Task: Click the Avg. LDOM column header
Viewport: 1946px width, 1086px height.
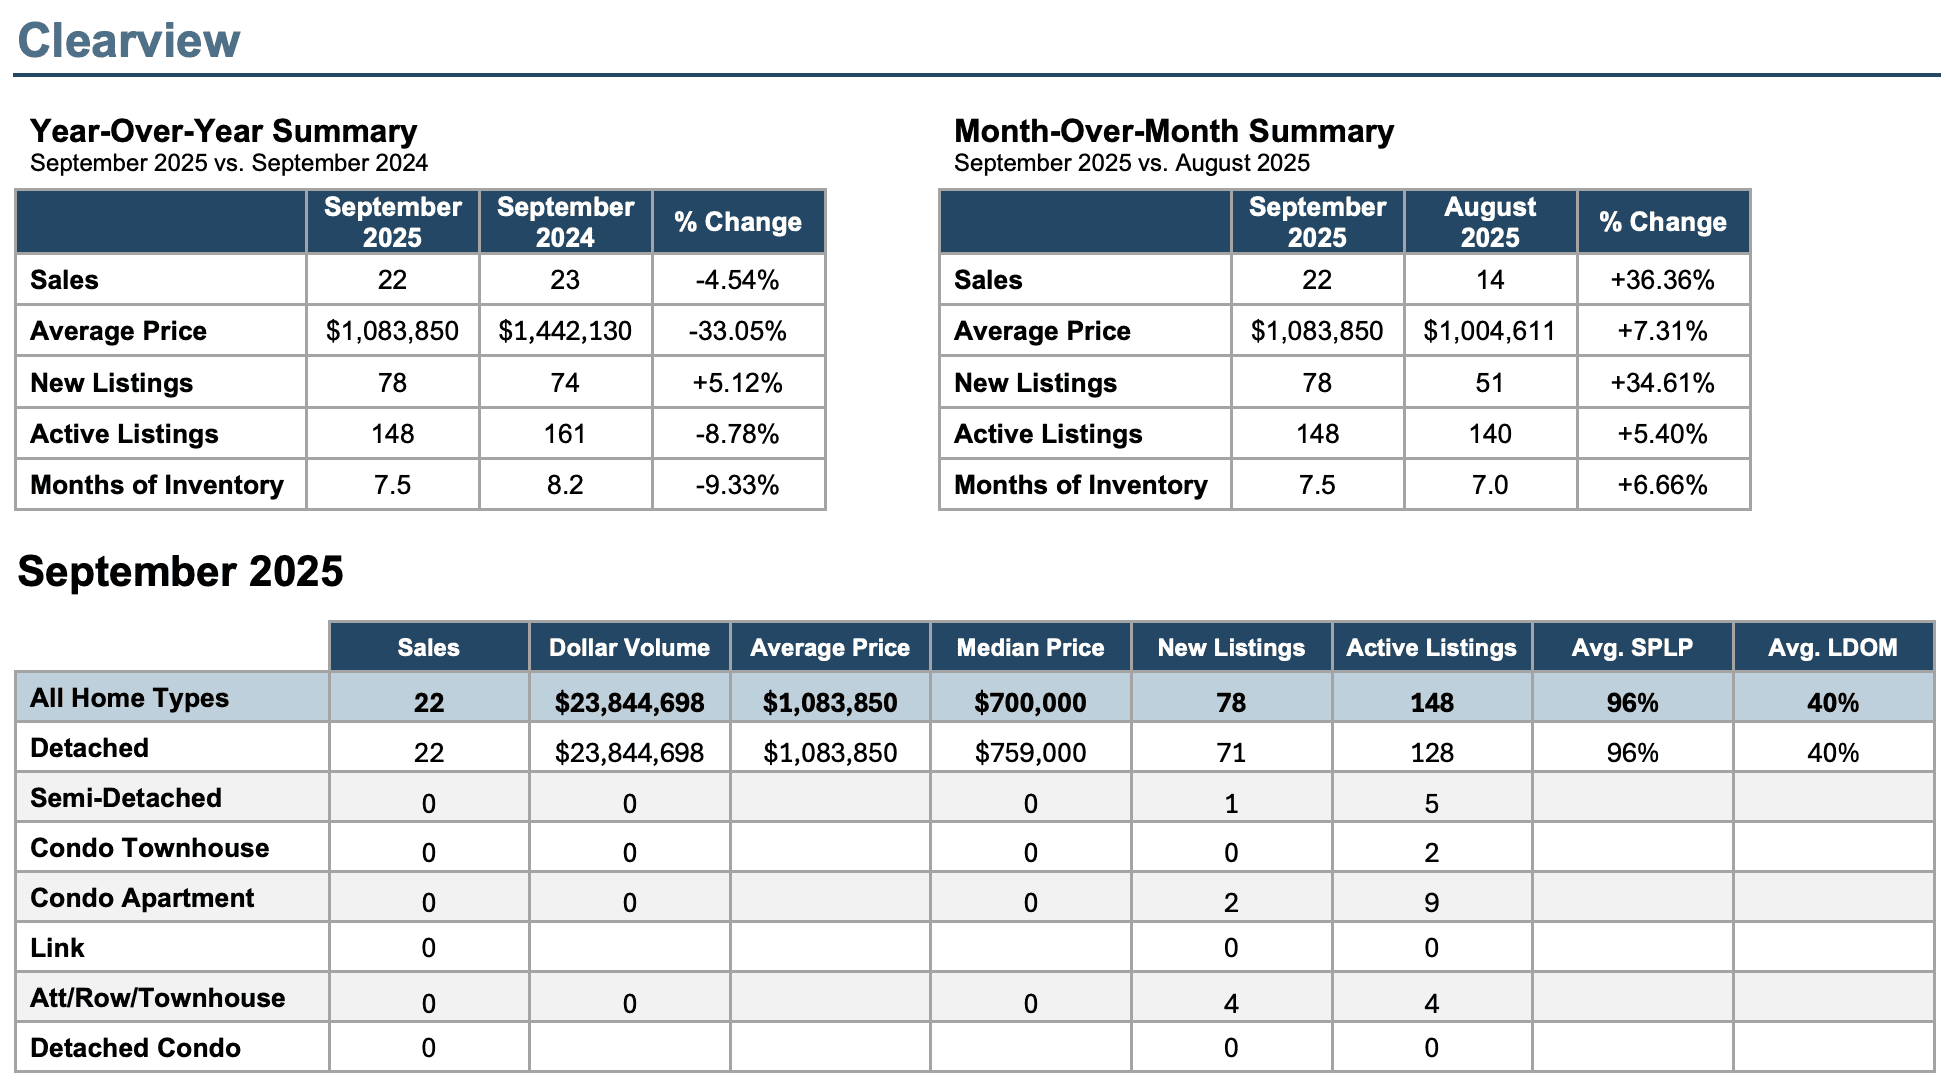Action: coord(1832,648)
